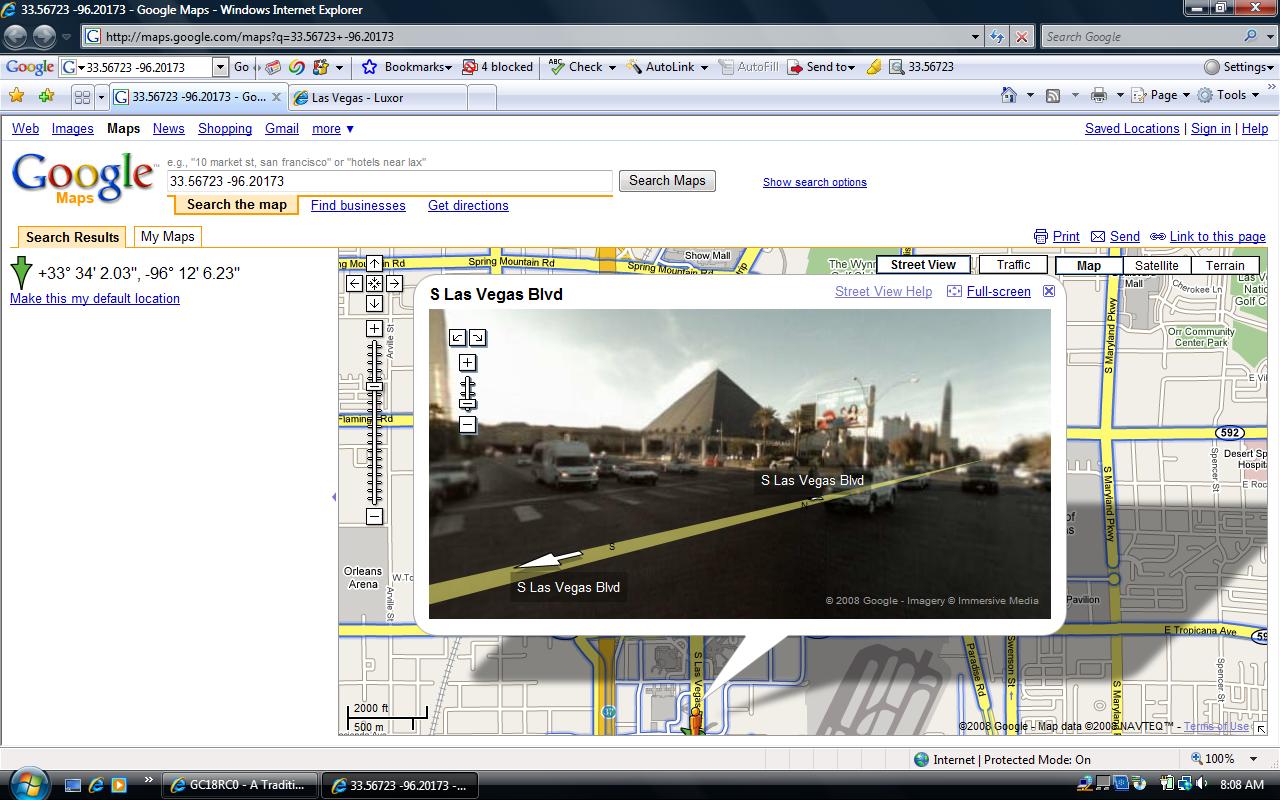
Task: Open Show search options link
Action: click(x=815, y=182)
